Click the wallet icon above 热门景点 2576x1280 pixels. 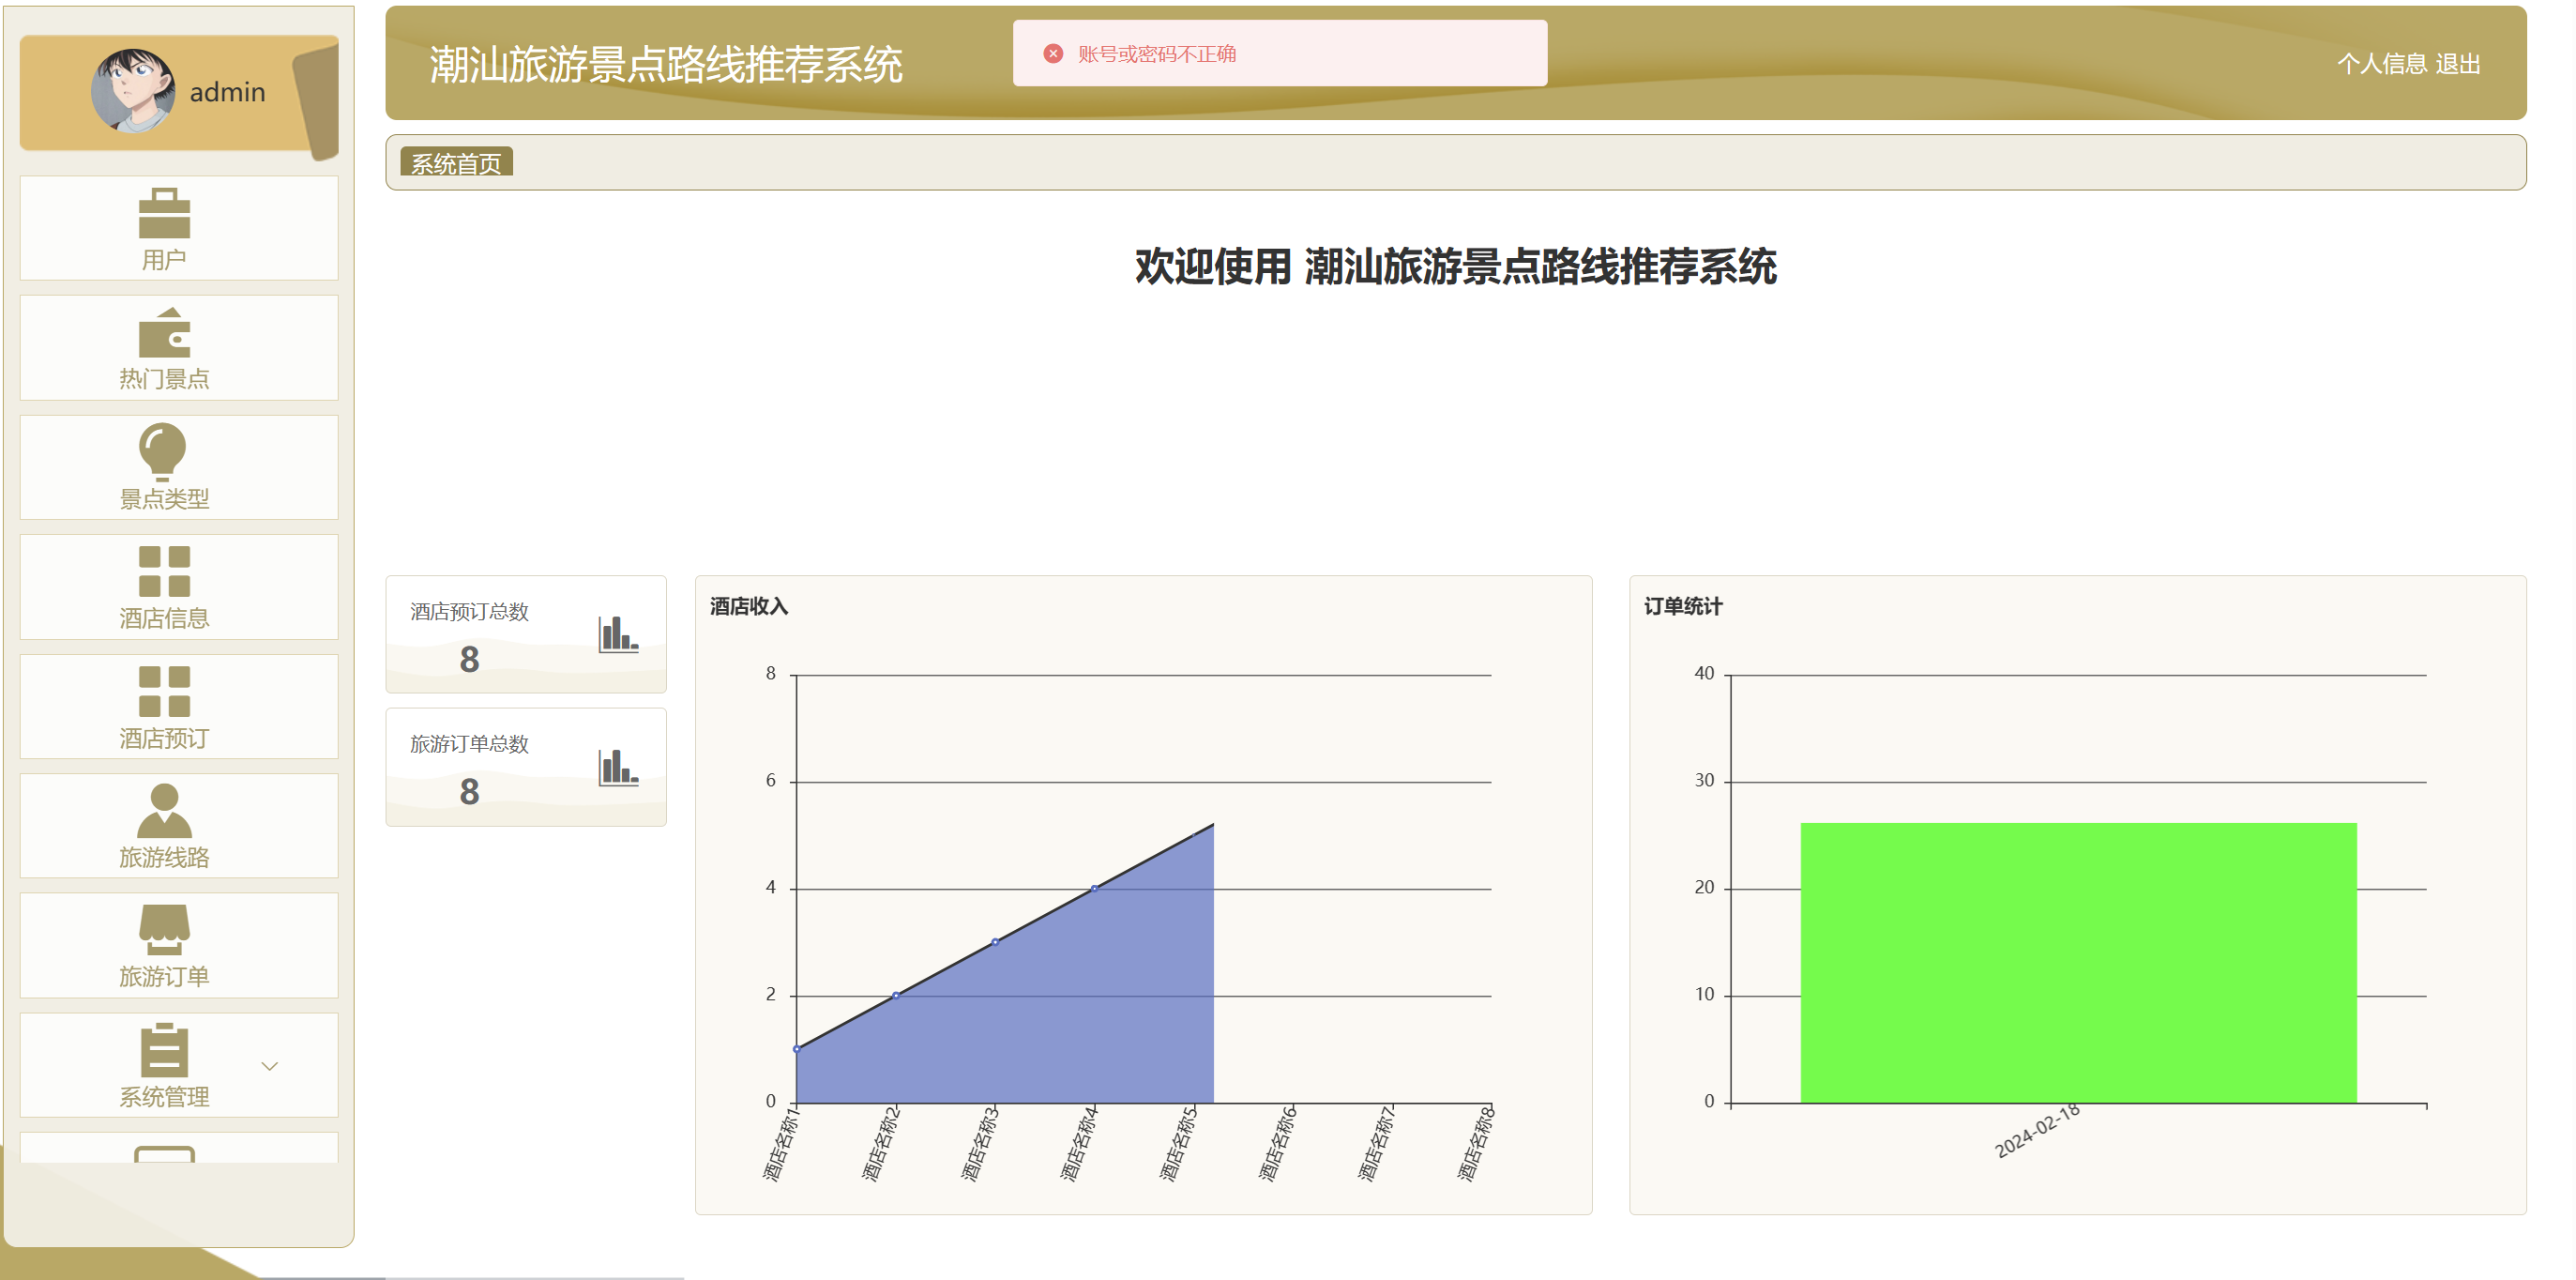pos(164,332)
